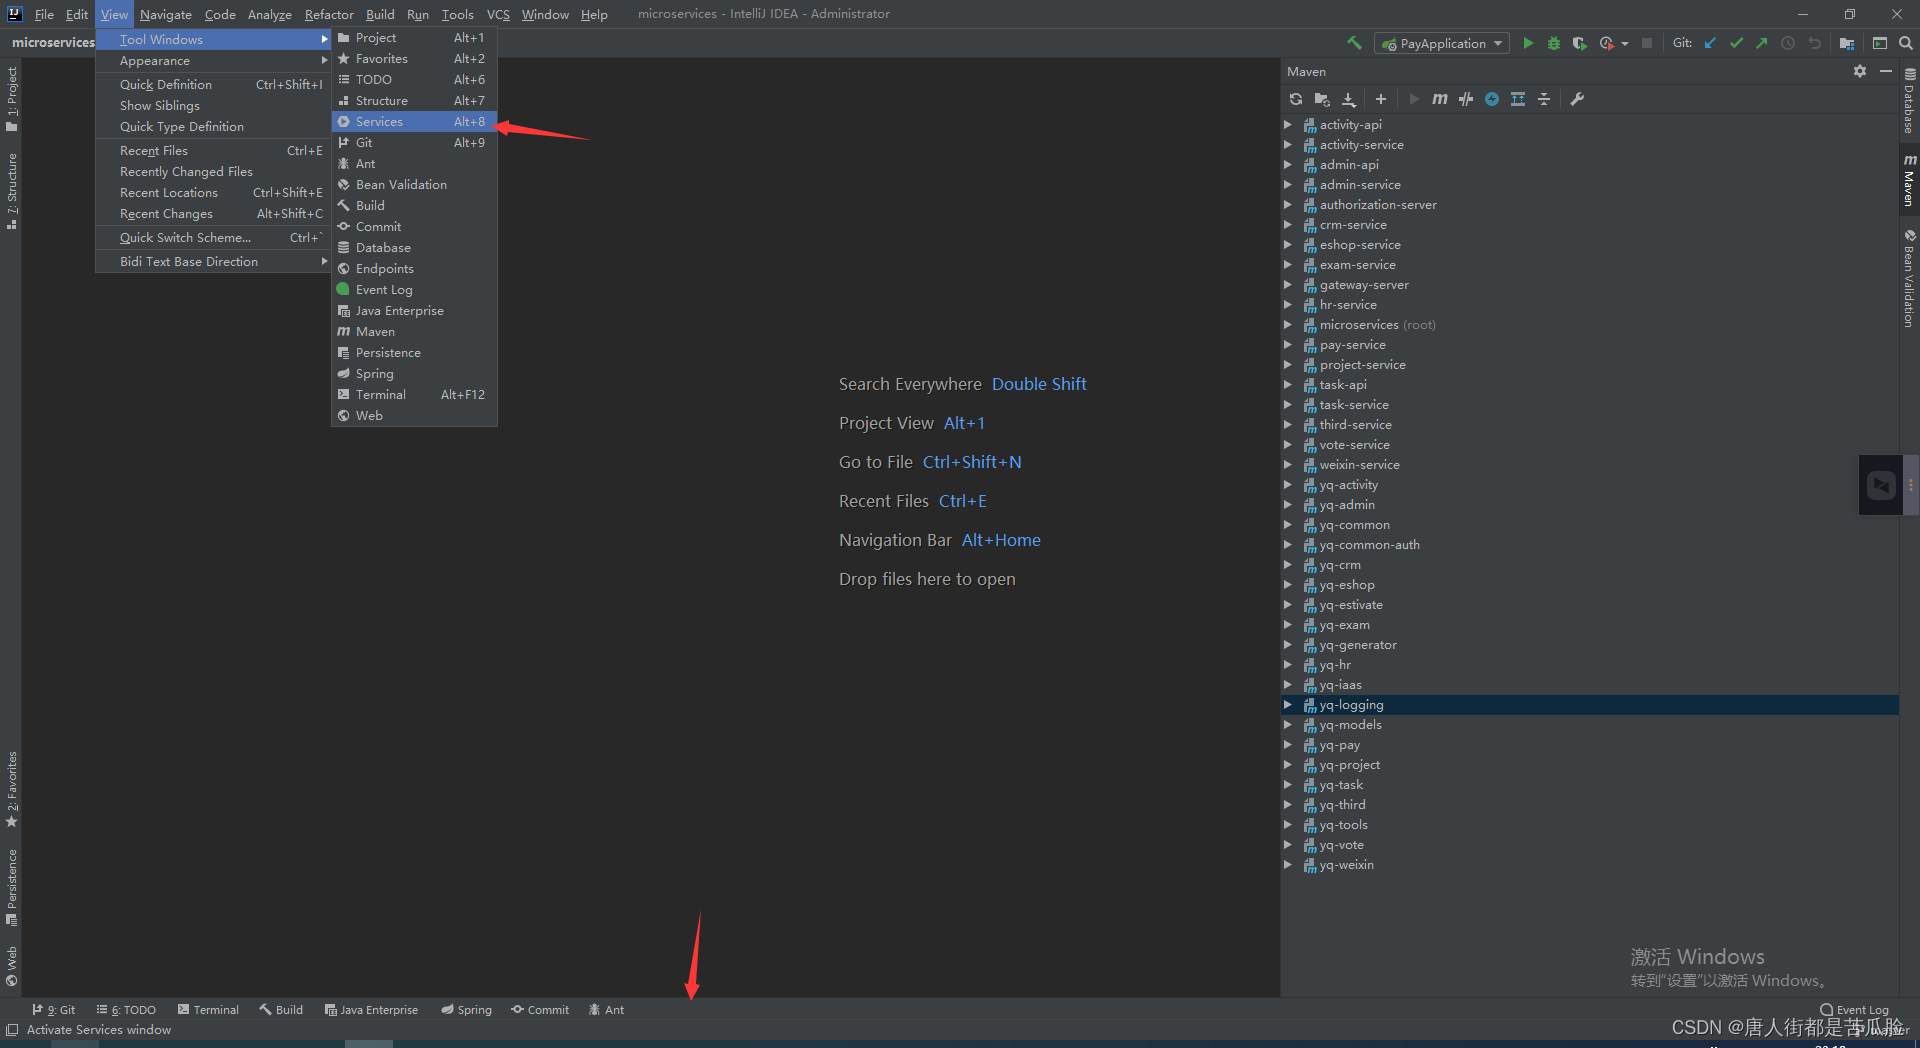This screenshot has width=1920, height=1048.
Task: Select Database in Tool Windows submenu
Action: [x=414, y=247]
